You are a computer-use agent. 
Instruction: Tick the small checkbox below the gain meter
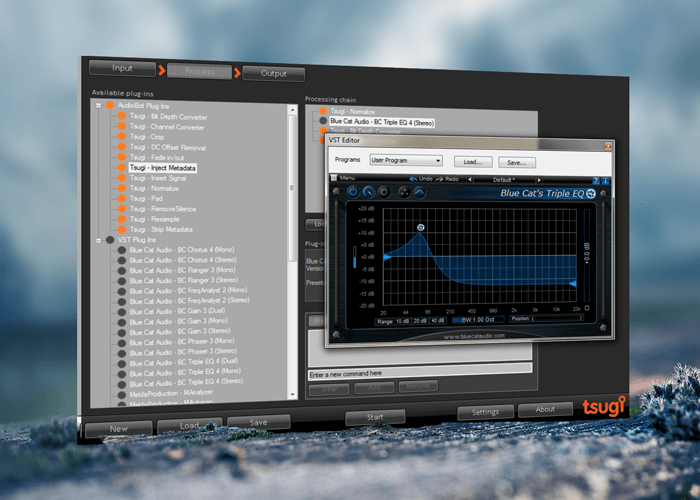587,308
